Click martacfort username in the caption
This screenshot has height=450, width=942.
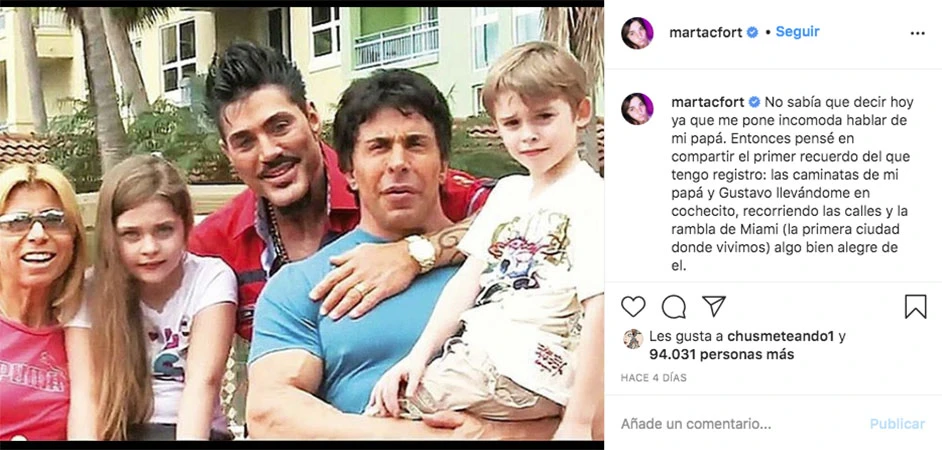click(708, 102)
